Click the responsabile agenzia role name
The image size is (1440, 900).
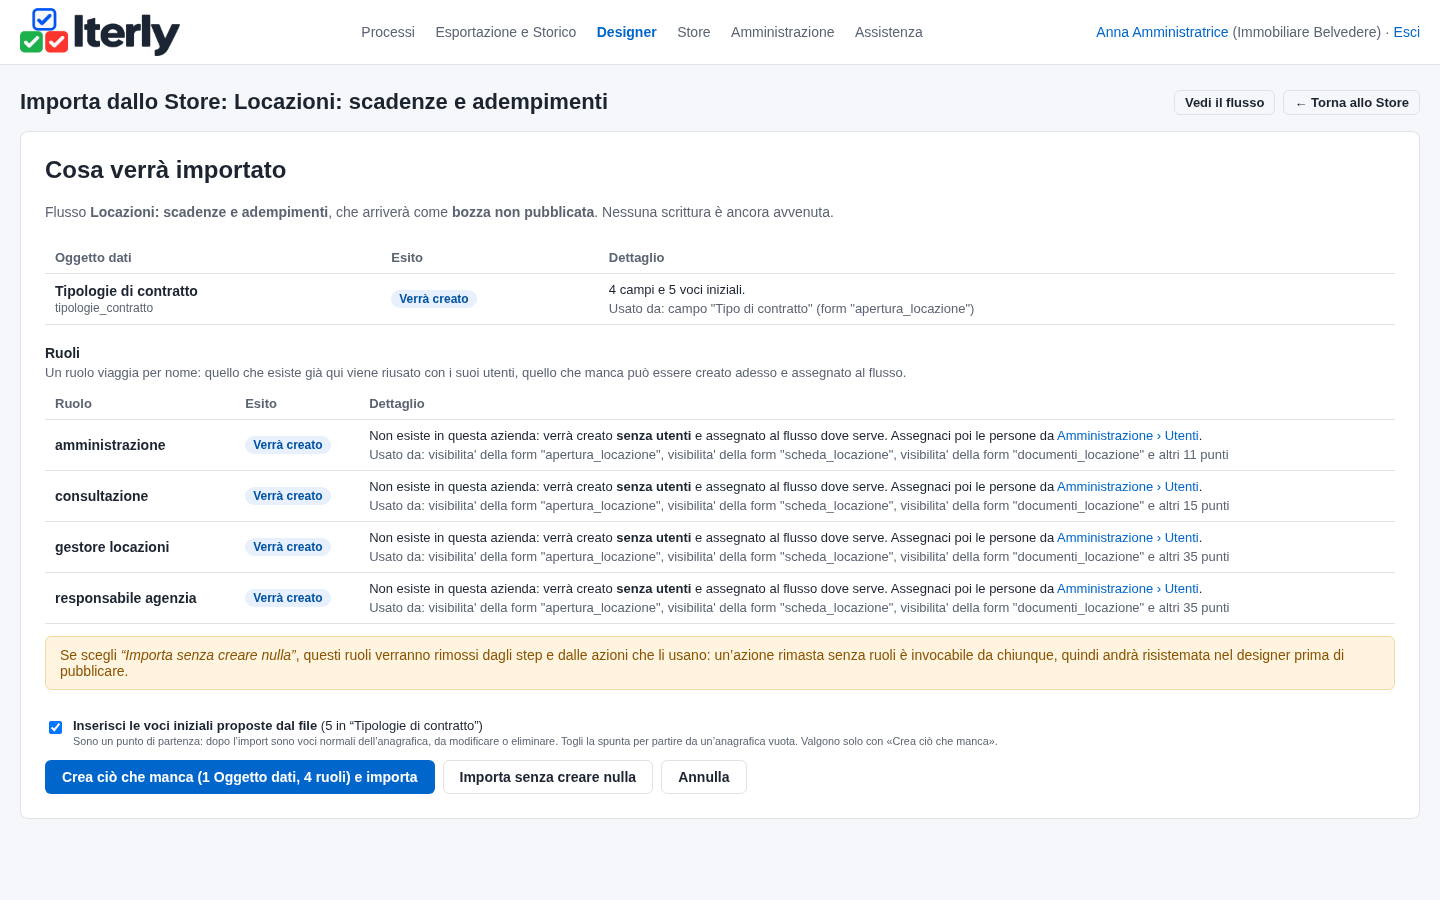tap(126, 598)
